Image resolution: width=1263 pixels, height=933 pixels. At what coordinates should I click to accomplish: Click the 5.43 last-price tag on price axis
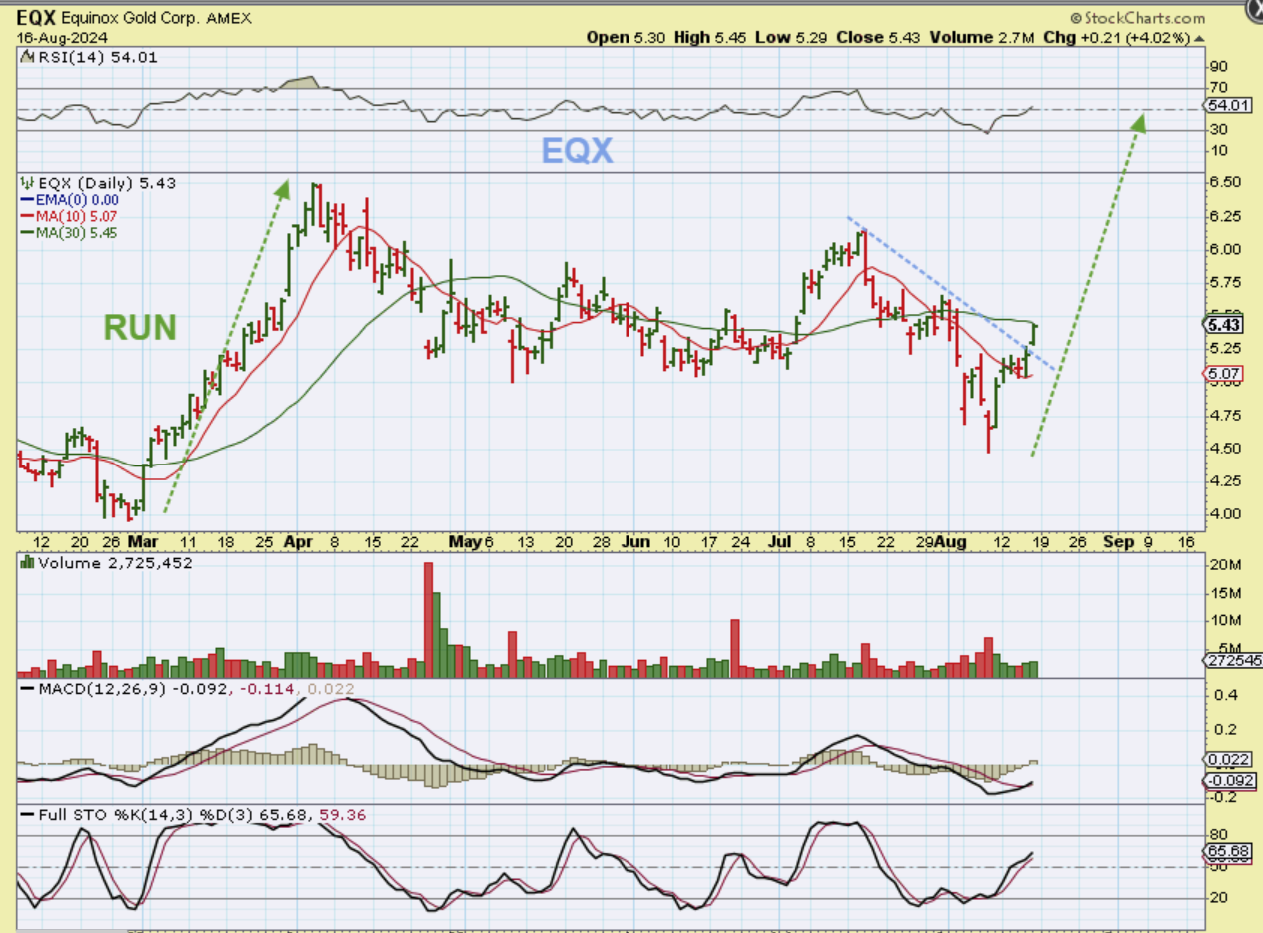pyautogui.click(x=1224, y=324)
